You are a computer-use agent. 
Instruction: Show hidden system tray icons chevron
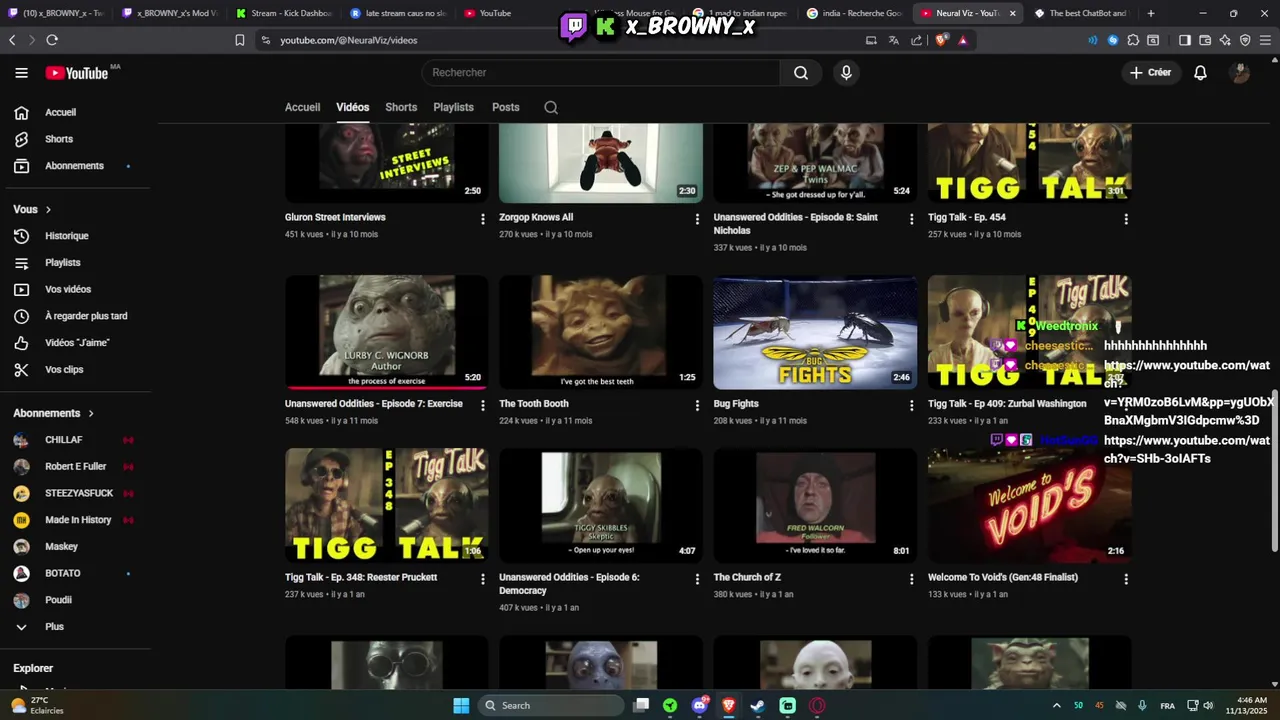click(x=1056, y=705)
